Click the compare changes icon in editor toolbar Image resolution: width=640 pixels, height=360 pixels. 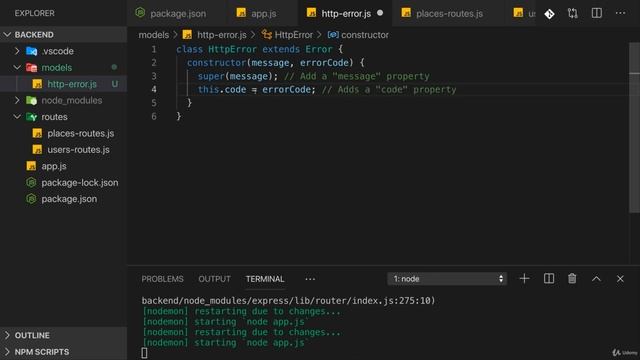point(573,13)
